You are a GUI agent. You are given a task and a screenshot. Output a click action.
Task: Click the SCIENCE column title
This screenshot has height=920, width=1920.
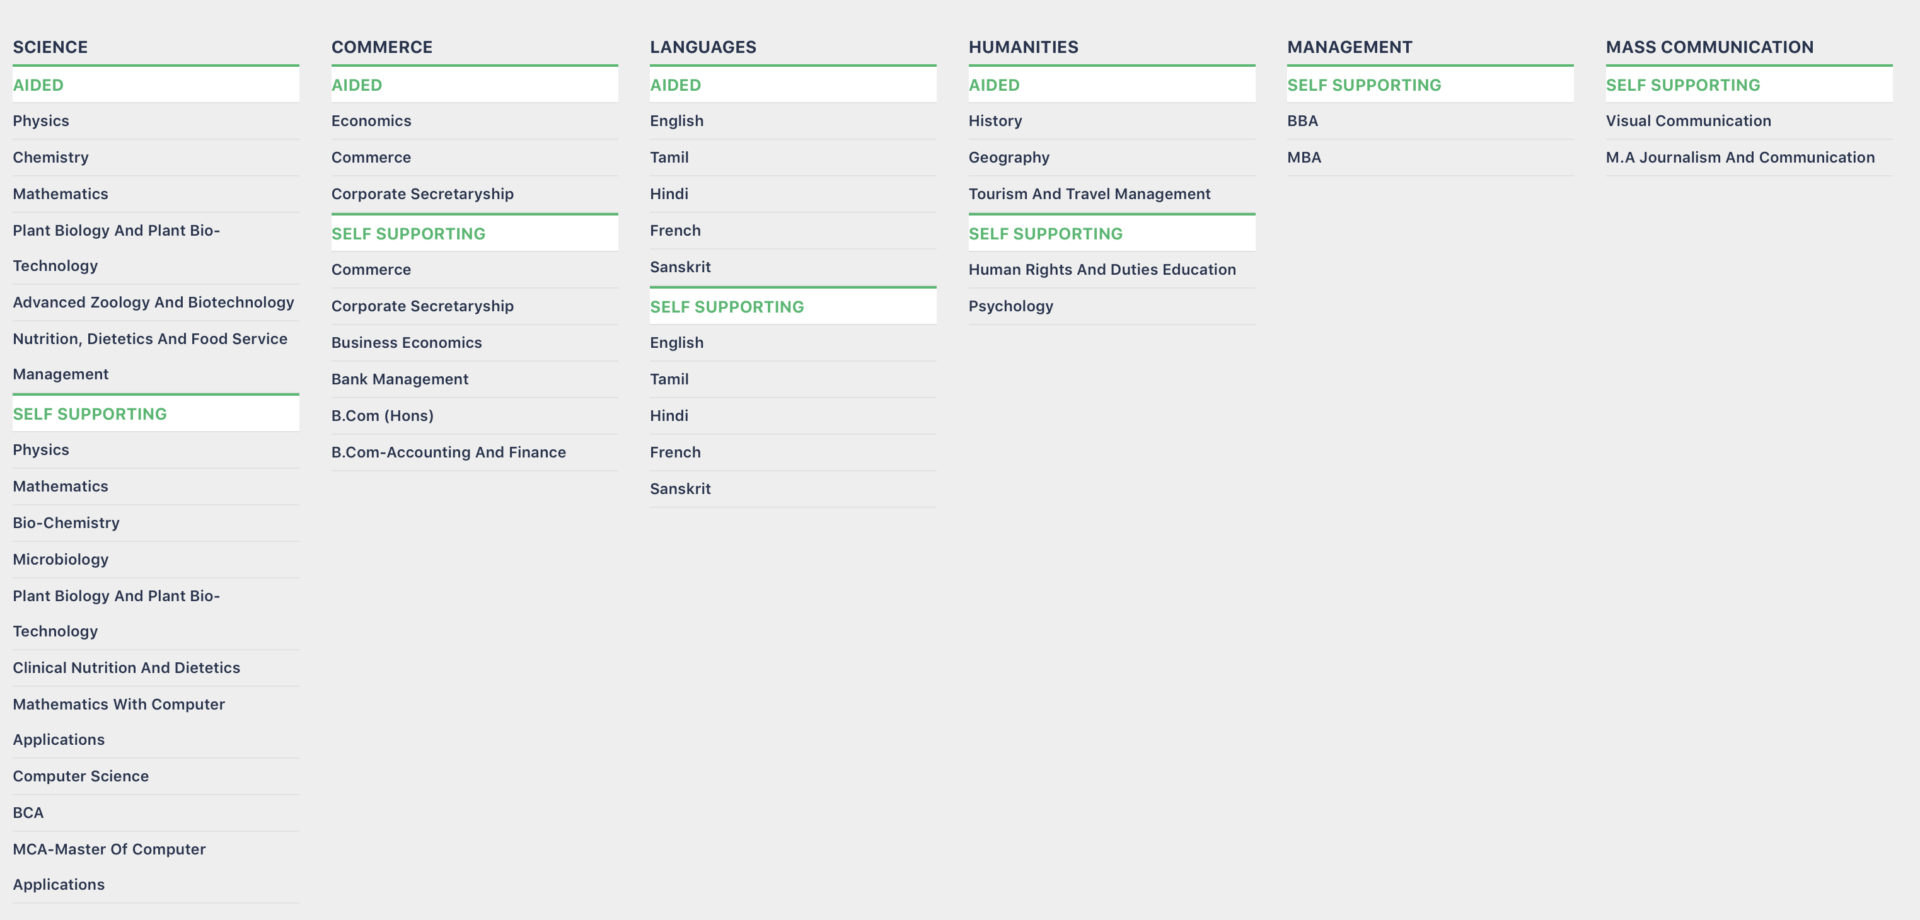coord(50,47)
